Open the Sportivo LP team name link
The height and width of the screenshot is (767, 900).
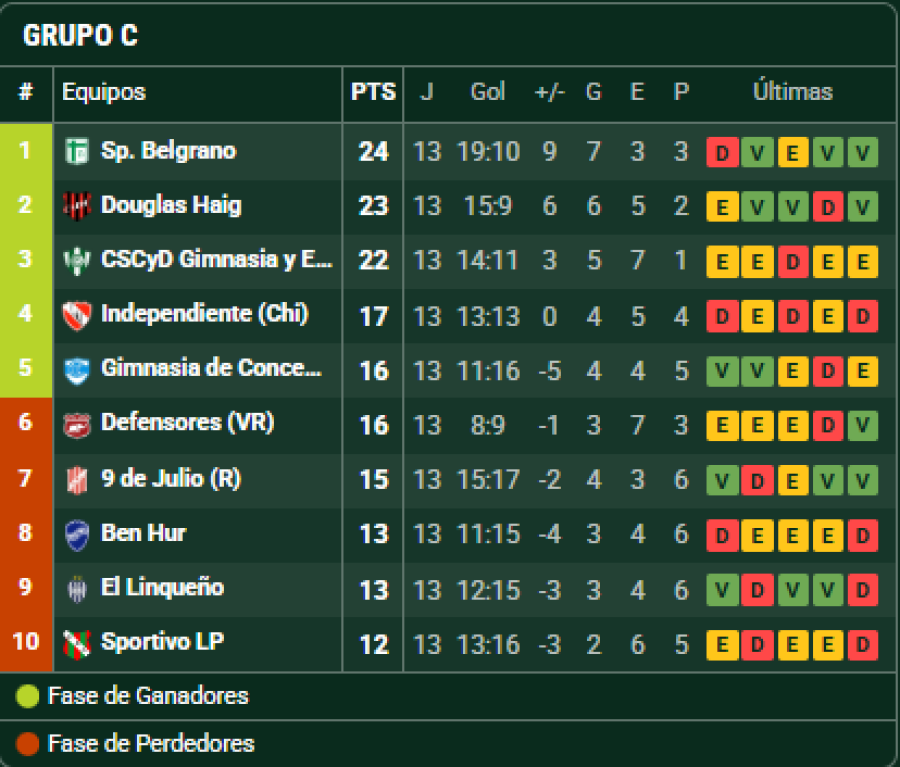(162, 641)
